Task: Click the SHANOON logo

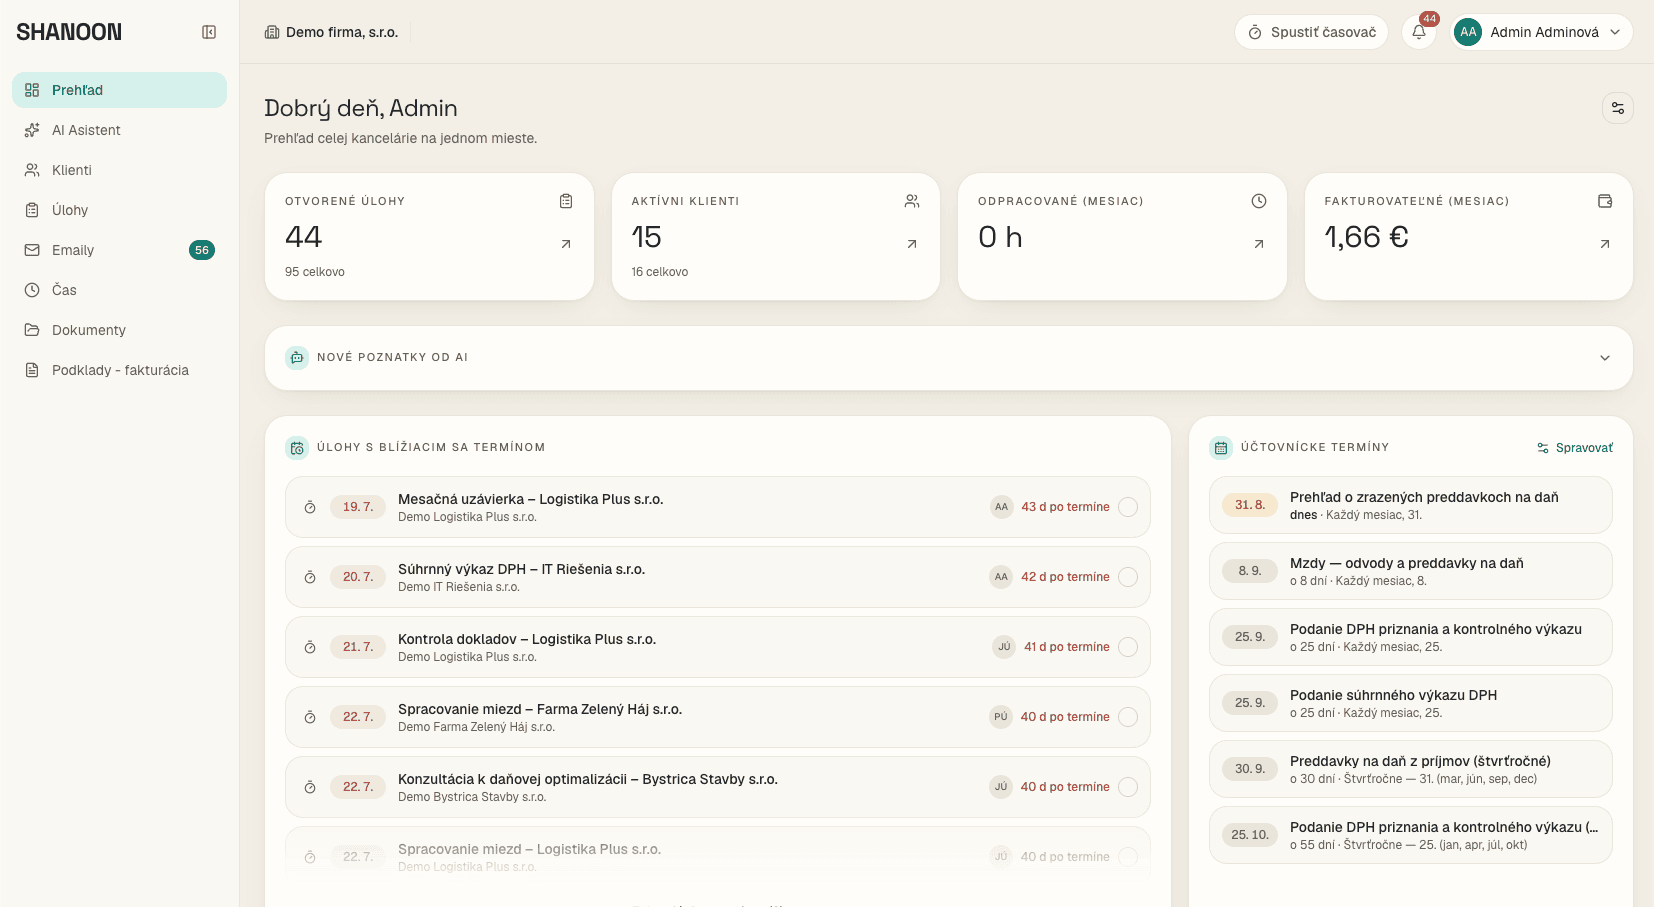Action: pos(69,32)
